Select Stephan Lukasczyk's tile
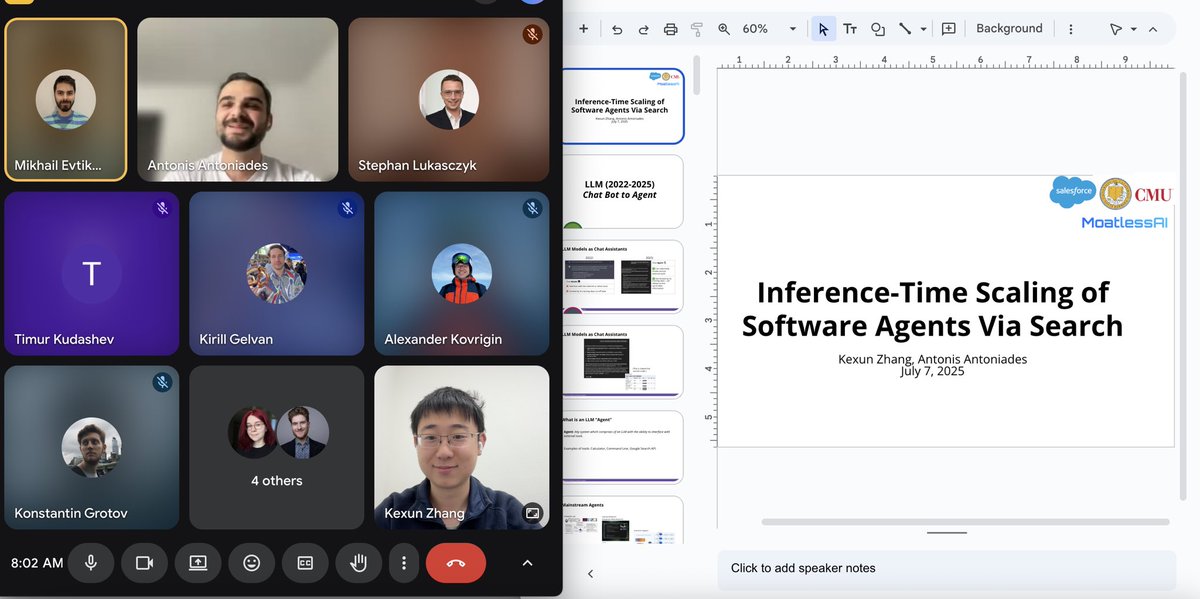1200x599 pixels. pyautogui.click(x=448, y=100)
